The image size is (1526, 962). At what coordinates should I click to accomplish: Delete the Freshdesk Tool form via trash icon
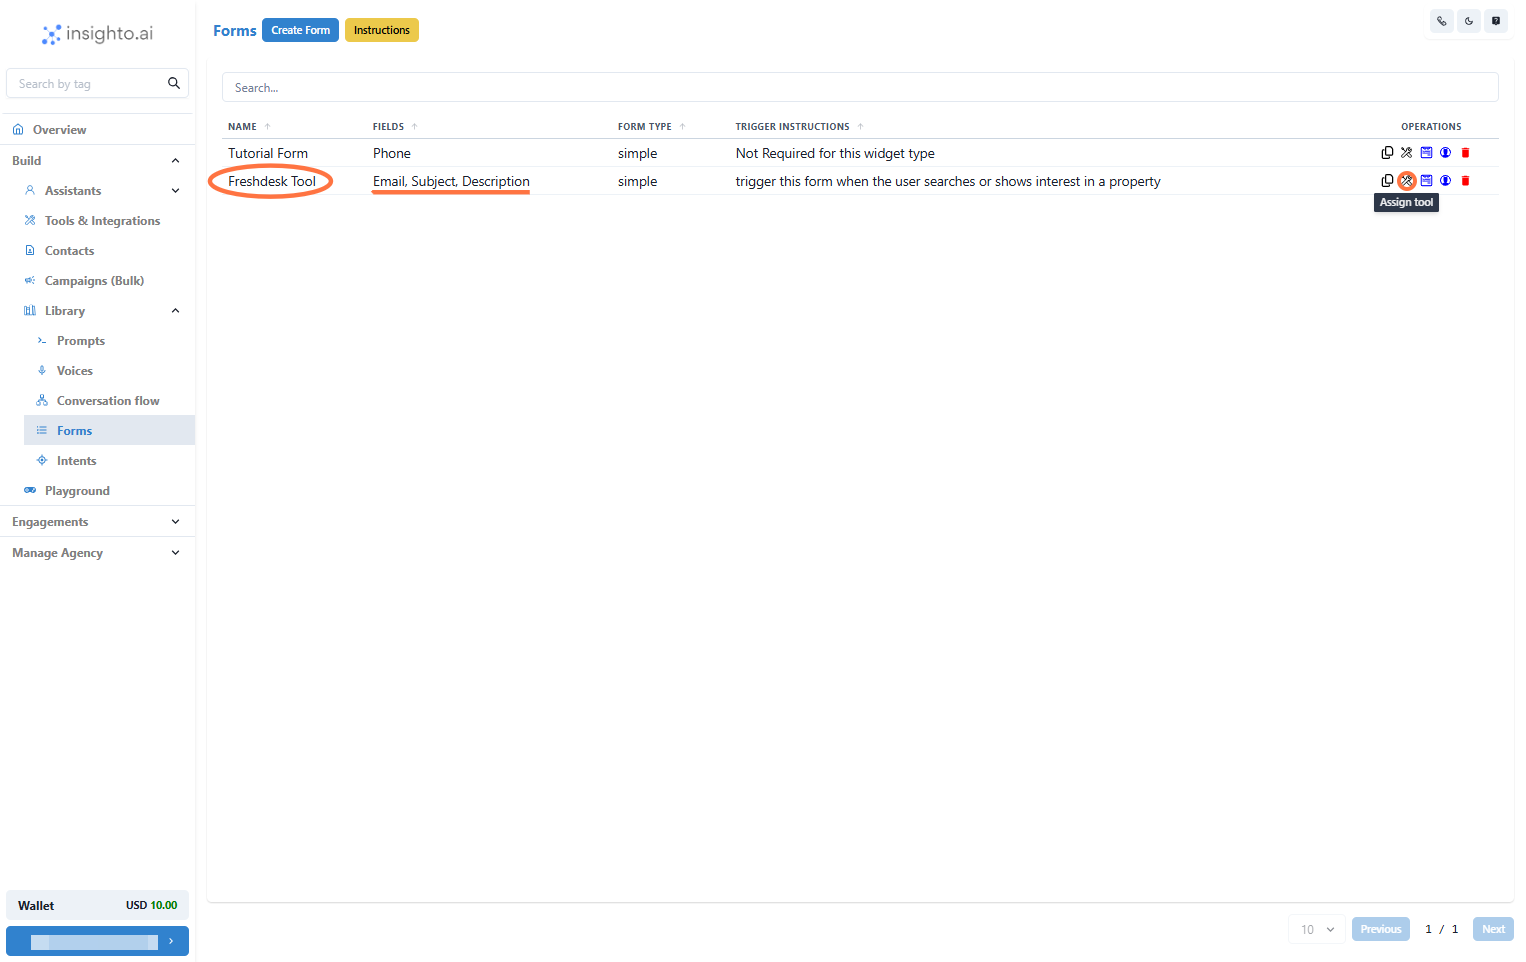(x=1466, y=180)
